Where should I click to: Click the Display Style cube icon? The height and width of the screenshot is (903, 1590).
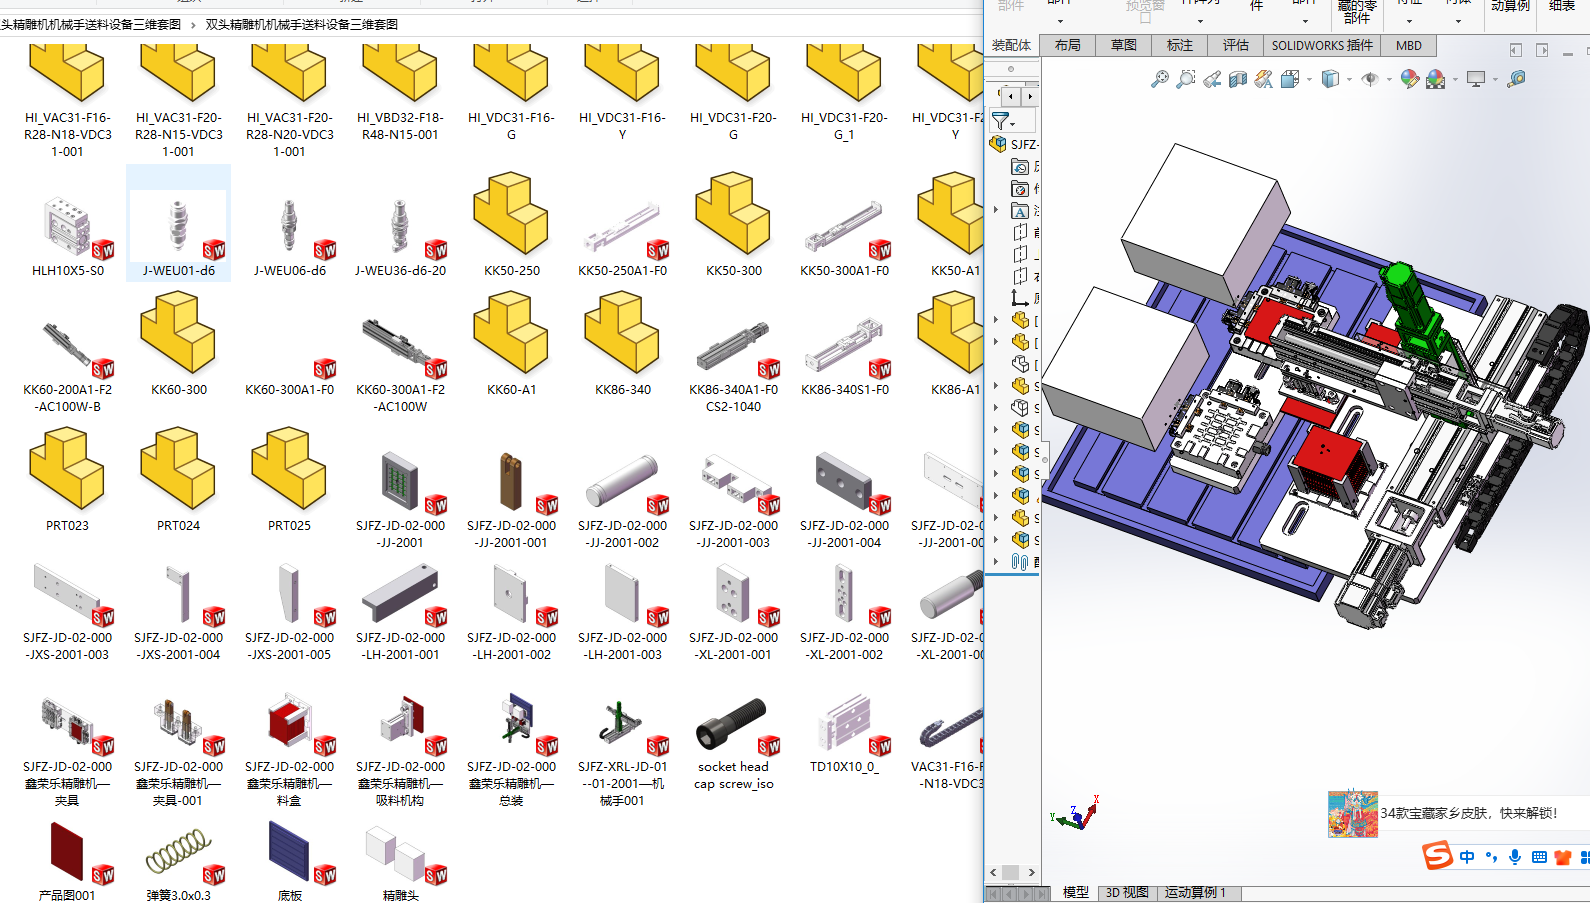1330,79
